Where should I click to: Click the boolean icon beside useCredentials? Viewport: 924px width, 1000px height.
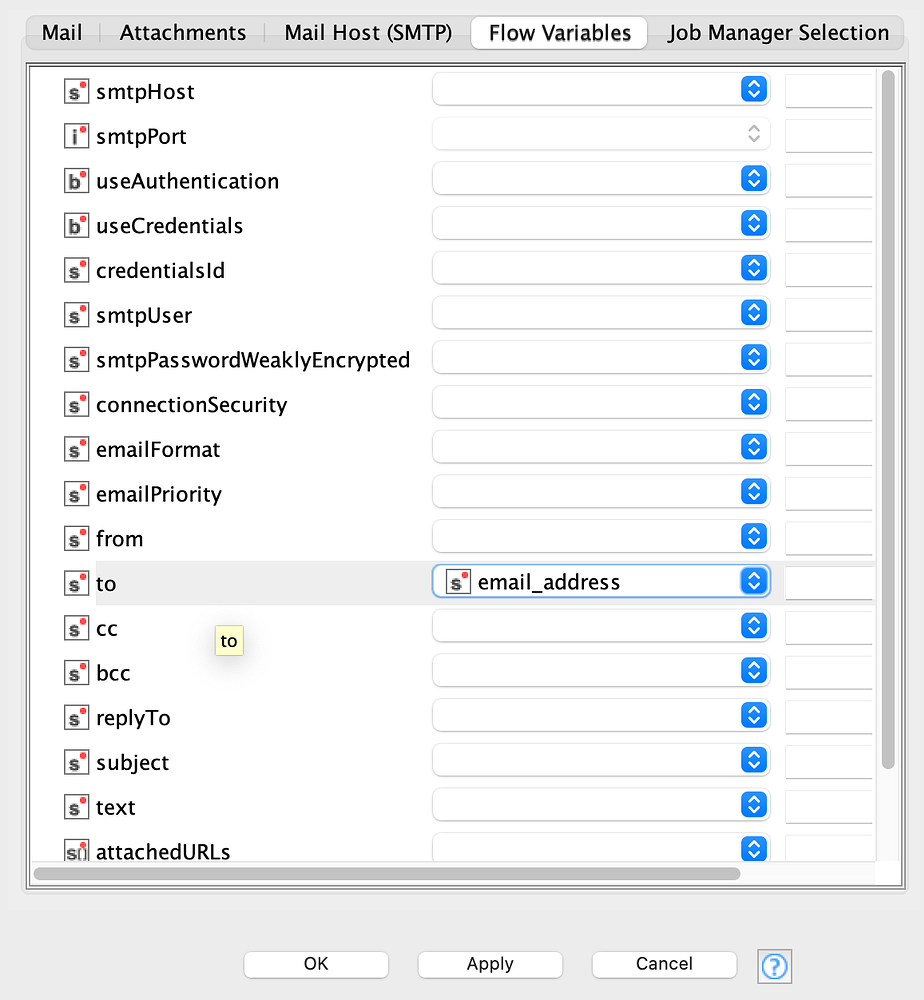[x=77, y=226]
